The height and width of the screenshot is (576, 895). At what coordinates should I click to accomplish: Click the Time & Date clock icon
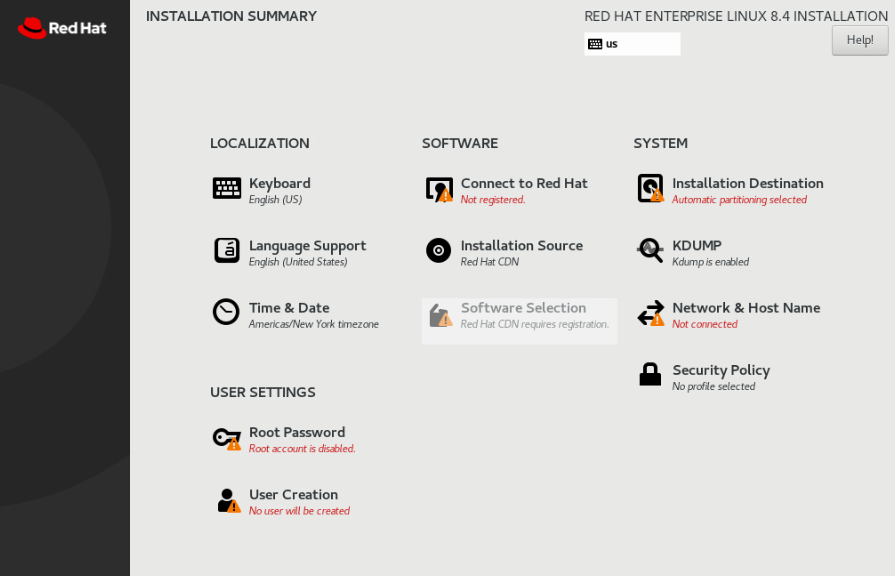coord(227,312)
